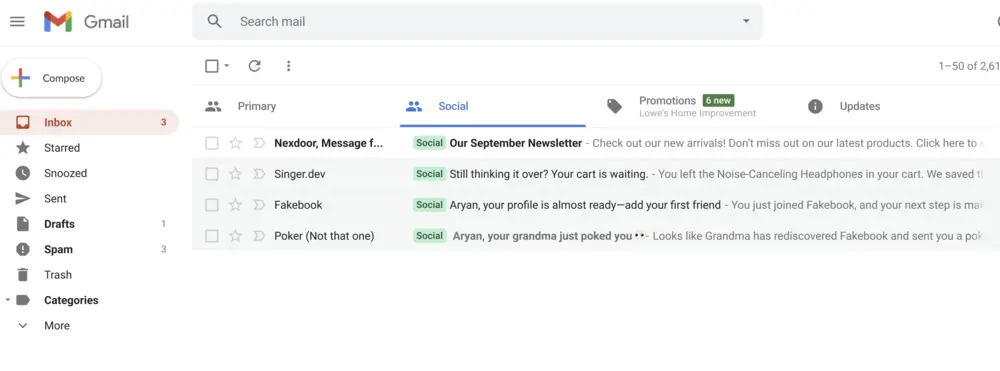This screenshot has width=1000, height=371.
Task: Click the Compose button
Action: pos(52,78)
